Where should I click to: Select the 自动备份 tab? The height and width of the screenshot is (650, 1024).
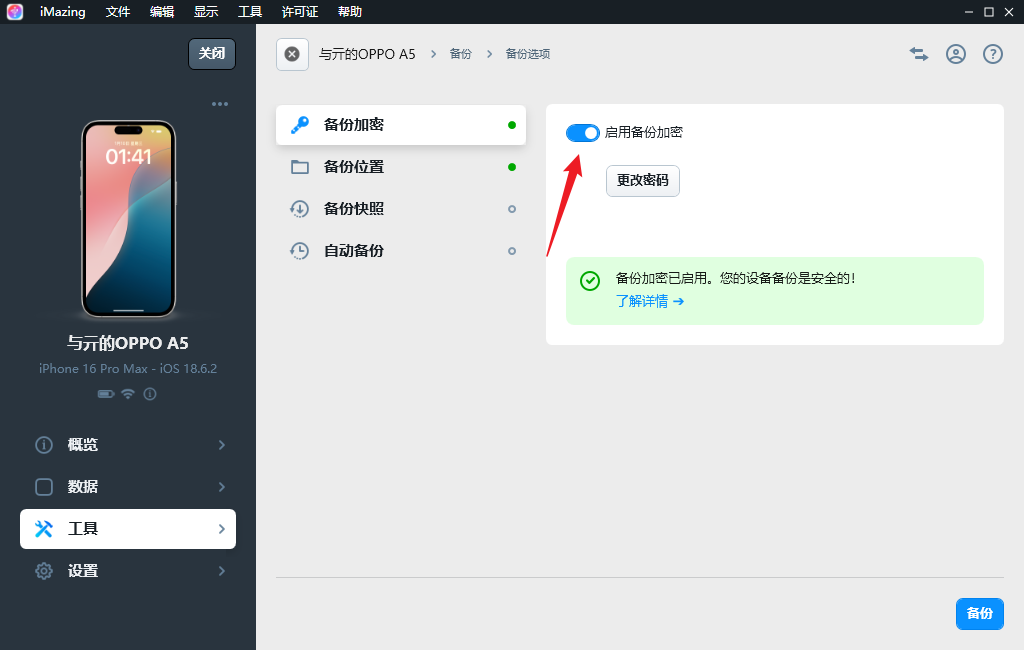tap(401, 251)
